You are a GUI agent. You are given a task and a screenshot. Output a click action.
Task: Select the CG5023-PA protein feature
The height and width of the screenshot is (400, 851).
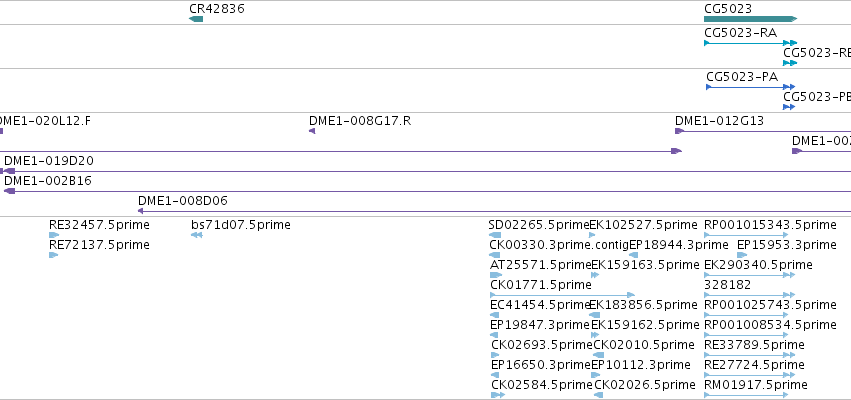751,87
